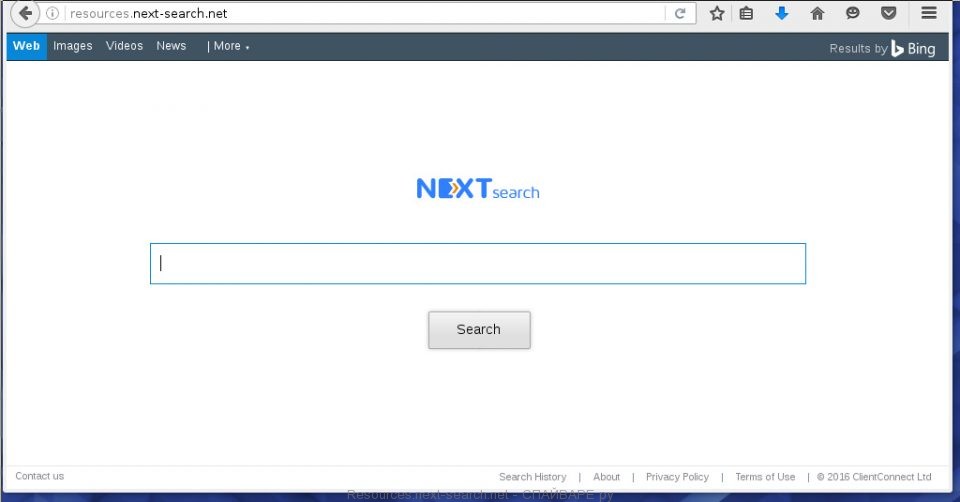
Task: Go to the browser home page icon
Action: (817, 14)
